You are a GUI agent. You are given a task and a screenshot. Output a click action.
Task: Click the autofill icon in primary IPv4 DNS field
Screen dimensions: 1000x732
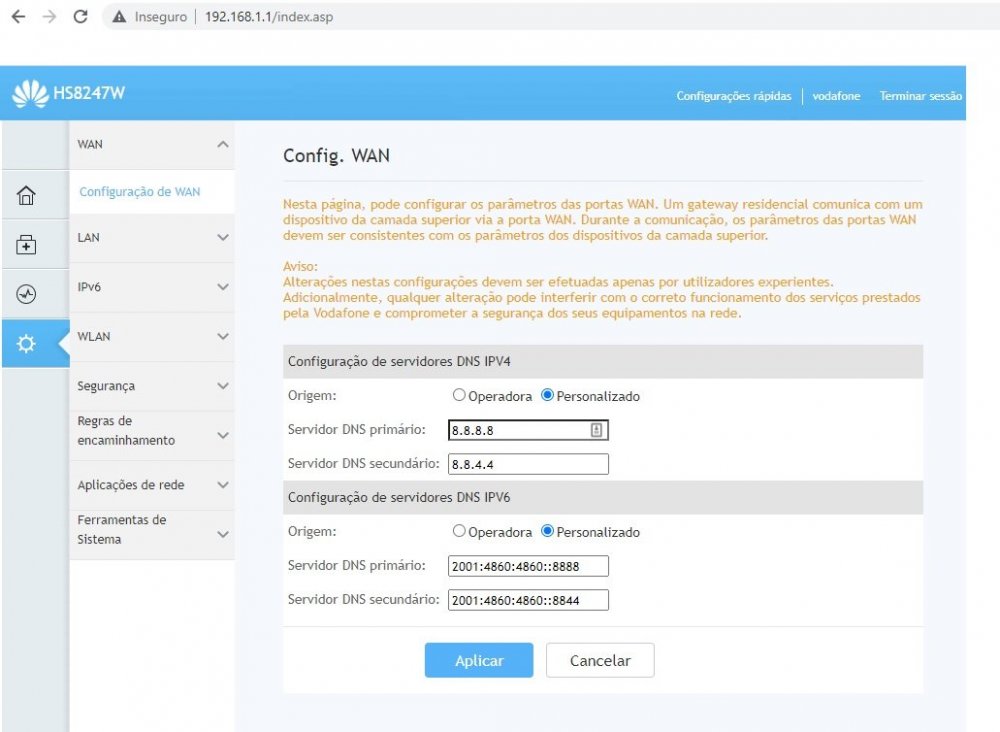coord(596,430)
